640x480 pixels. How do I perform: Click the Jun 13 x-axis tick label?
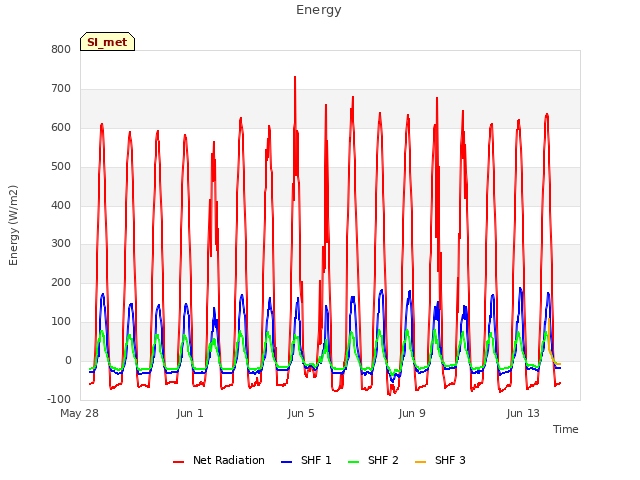click(x=523, y=413)
